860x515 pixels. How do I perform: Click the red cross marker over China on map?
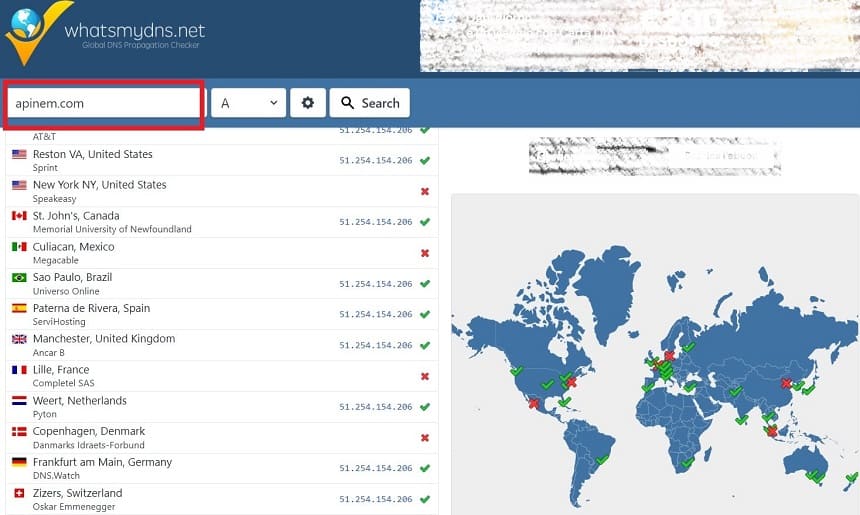tap(787, 383)
